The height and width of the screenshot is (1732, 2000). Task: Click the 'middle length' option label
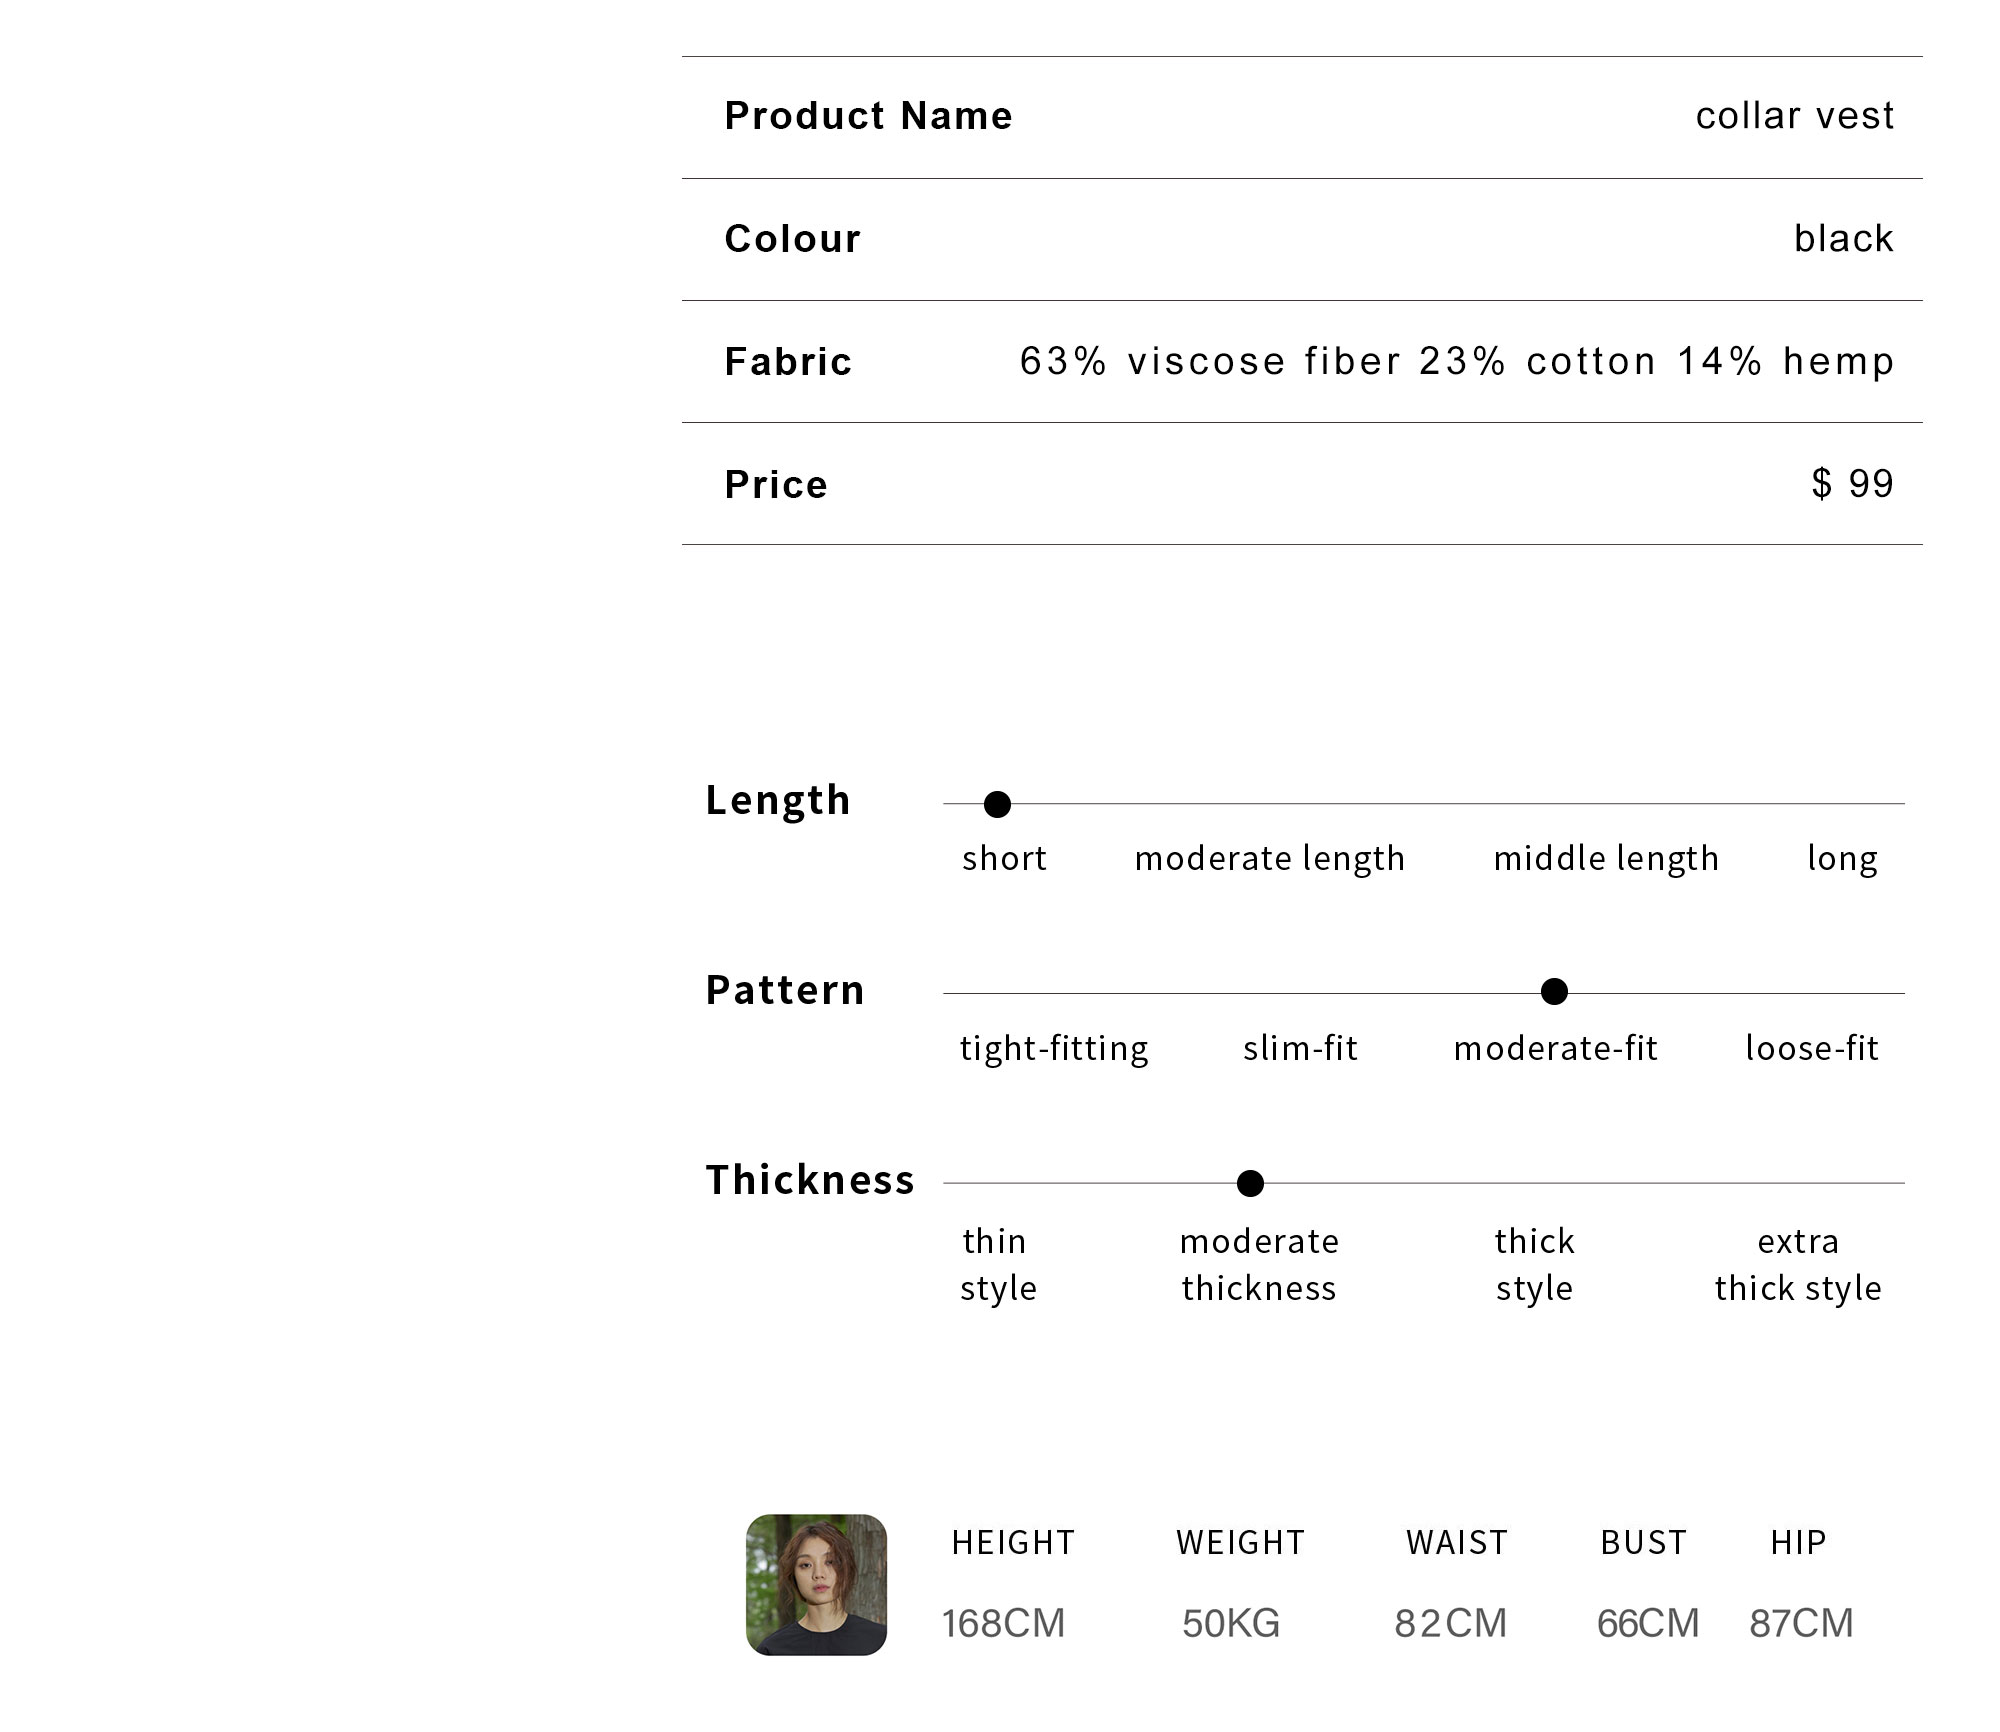click(x=1606, y=859)
